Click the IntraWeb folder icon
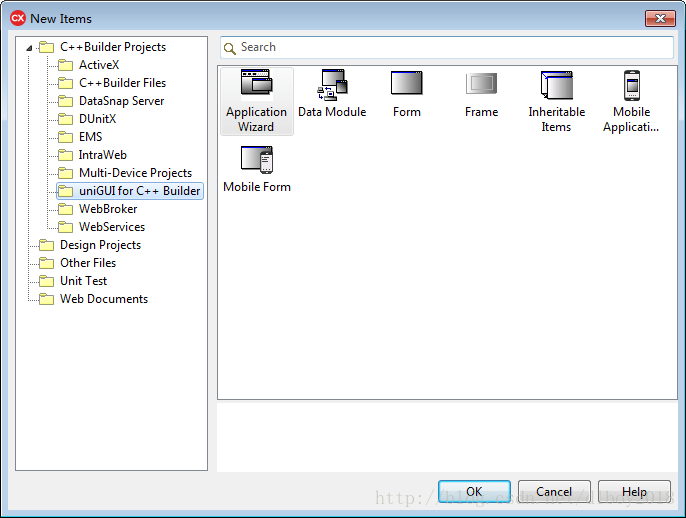Image resolution: width=686 pixels, height=518 pixels. pyautogui.click(x=66, y=155)
